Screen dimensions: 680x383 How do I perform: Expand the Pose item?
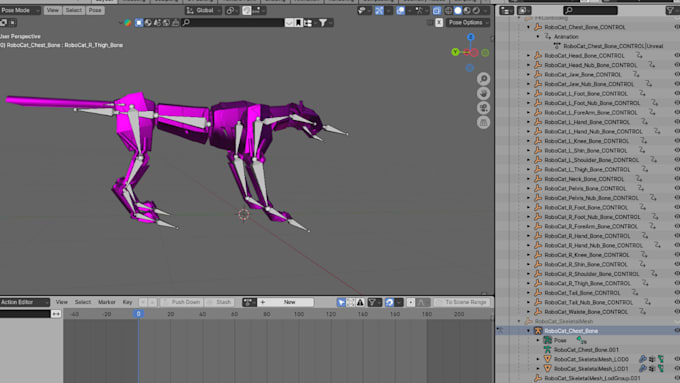pos(538,340)
